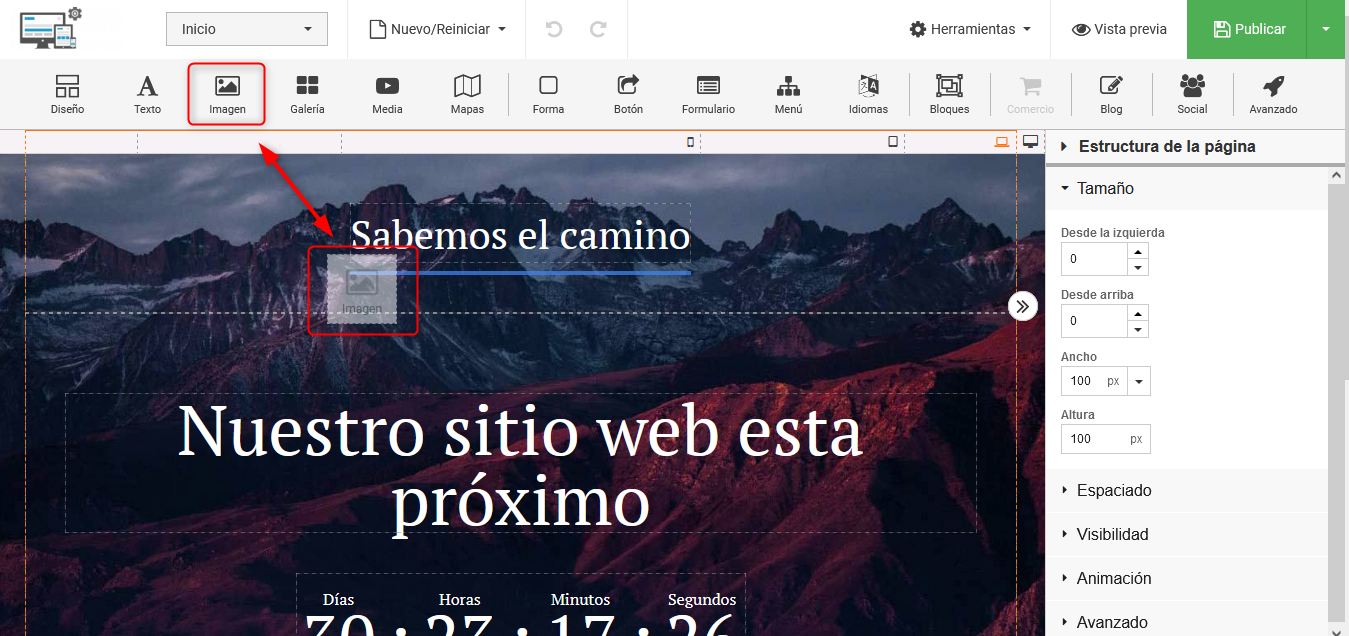Open the Bloques tool
Image resolution: width=1349 pixels, height=636 pixels.
949,94
